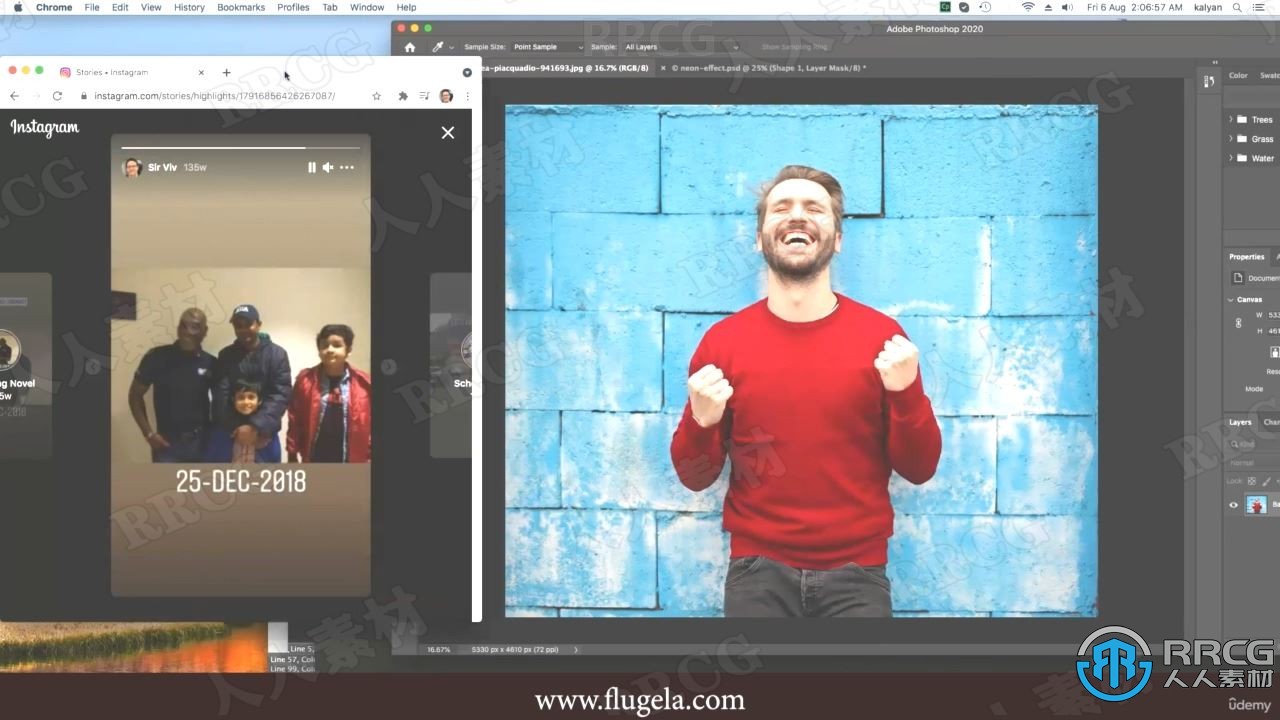The height and width of the screenshot is (720, 1280).
Task: Expand the Trees swatch folder
Action: 1230,119
